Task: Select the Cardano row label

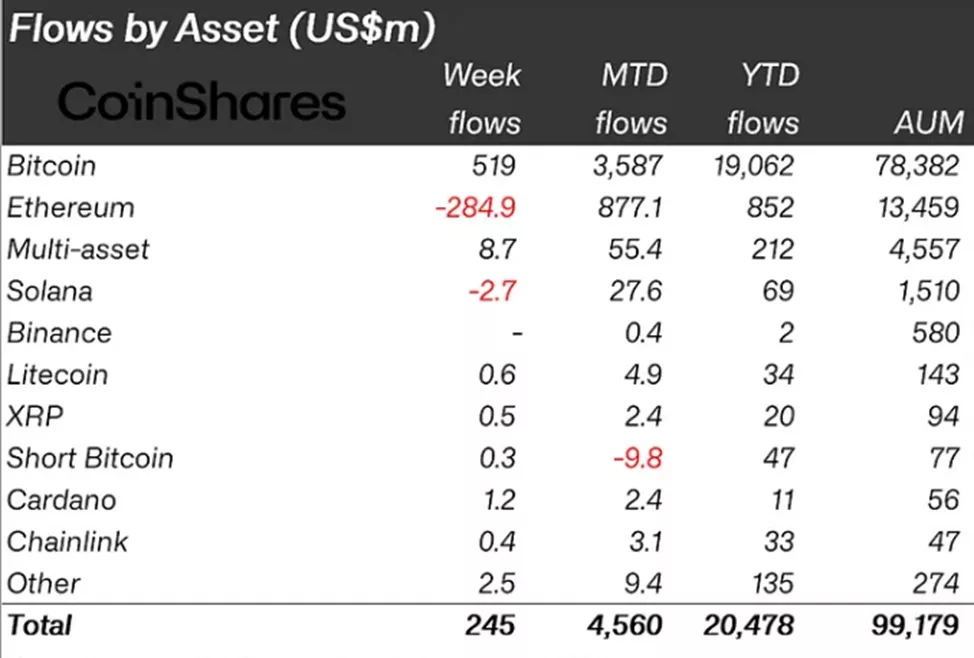Action: coord(61,500)
